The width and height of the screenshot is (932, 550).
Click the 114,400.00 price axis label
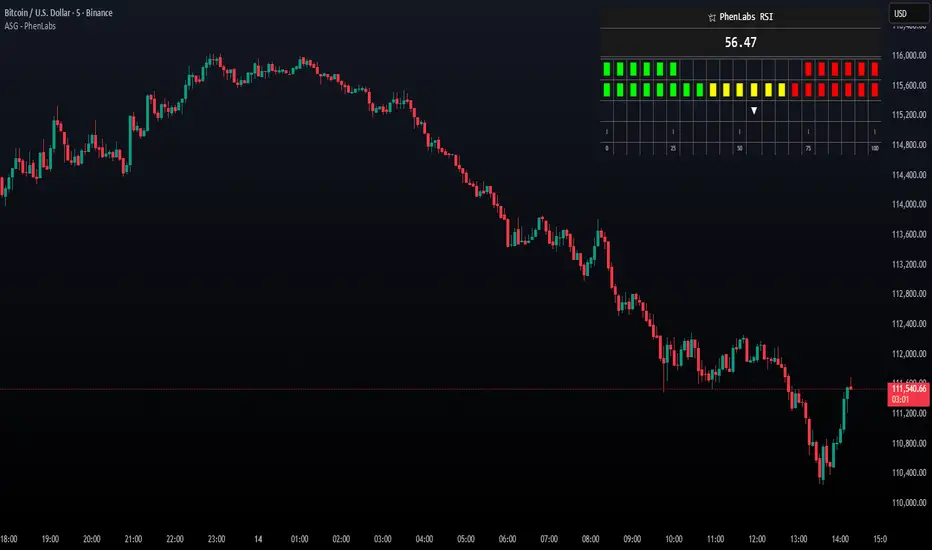tap(909, 175)
